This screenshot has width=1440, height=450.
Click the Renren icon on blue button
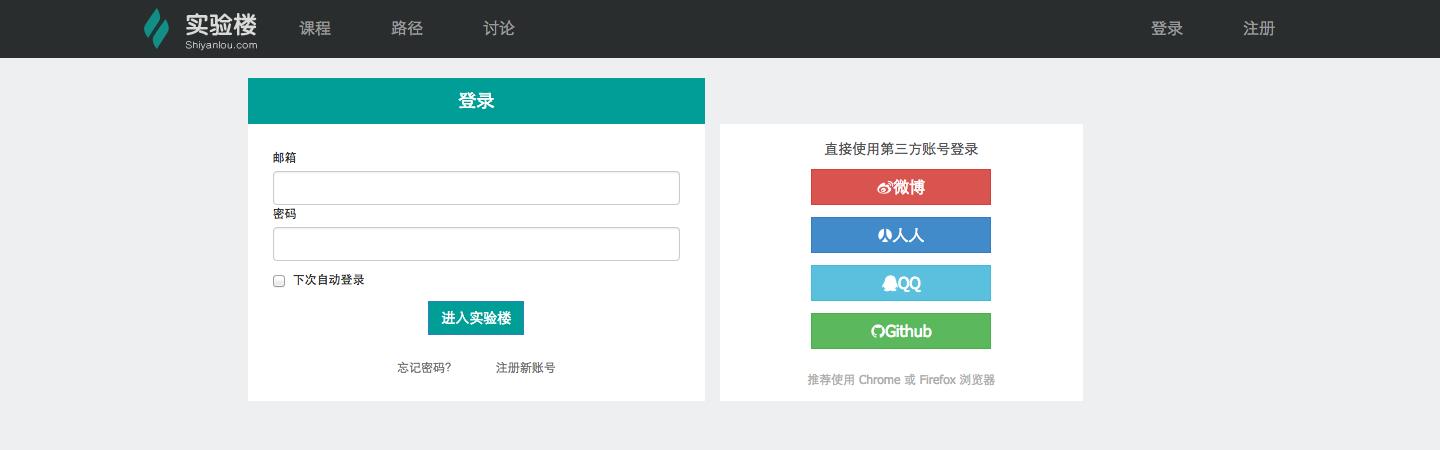point(885,235)
